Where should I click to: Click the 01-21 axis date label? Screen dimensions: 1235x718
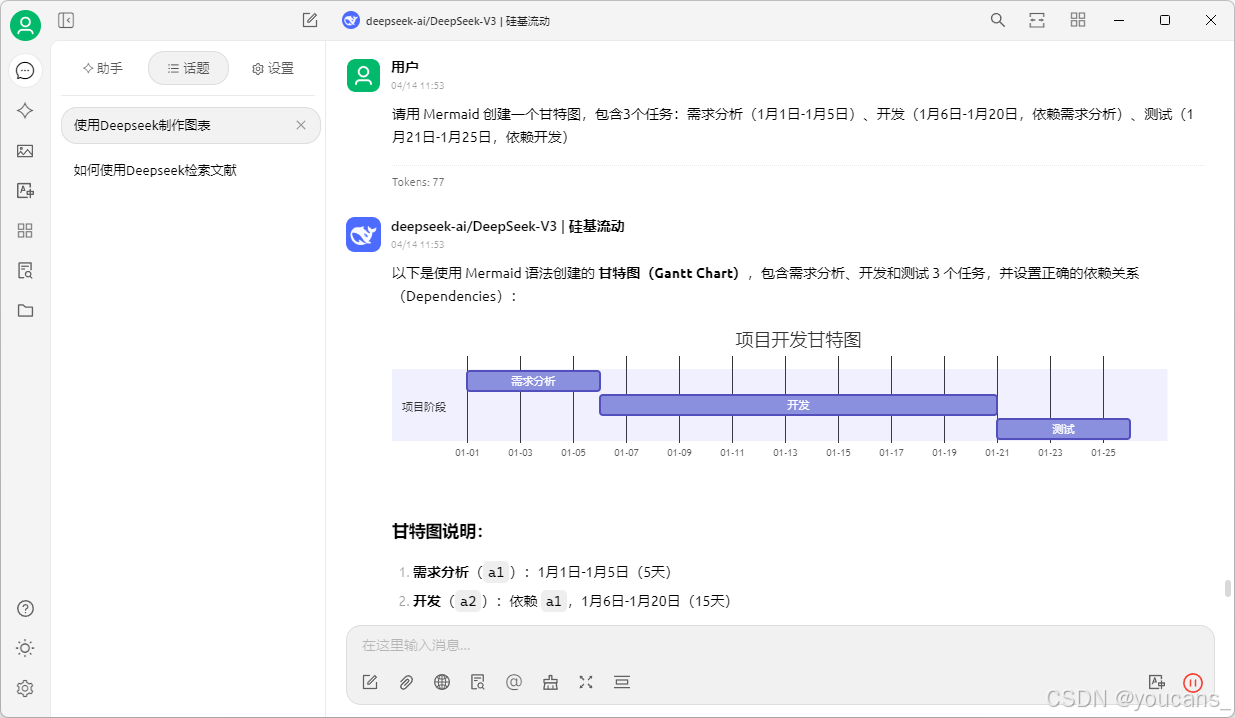pyautogui.click(x=997, y=453)
